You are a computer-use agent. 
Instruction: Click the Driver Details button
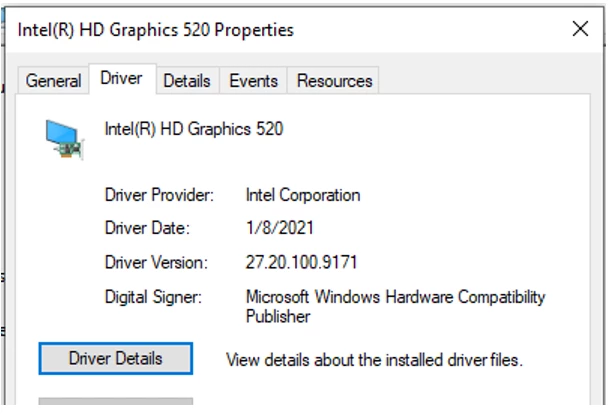(x=116, y=358)
